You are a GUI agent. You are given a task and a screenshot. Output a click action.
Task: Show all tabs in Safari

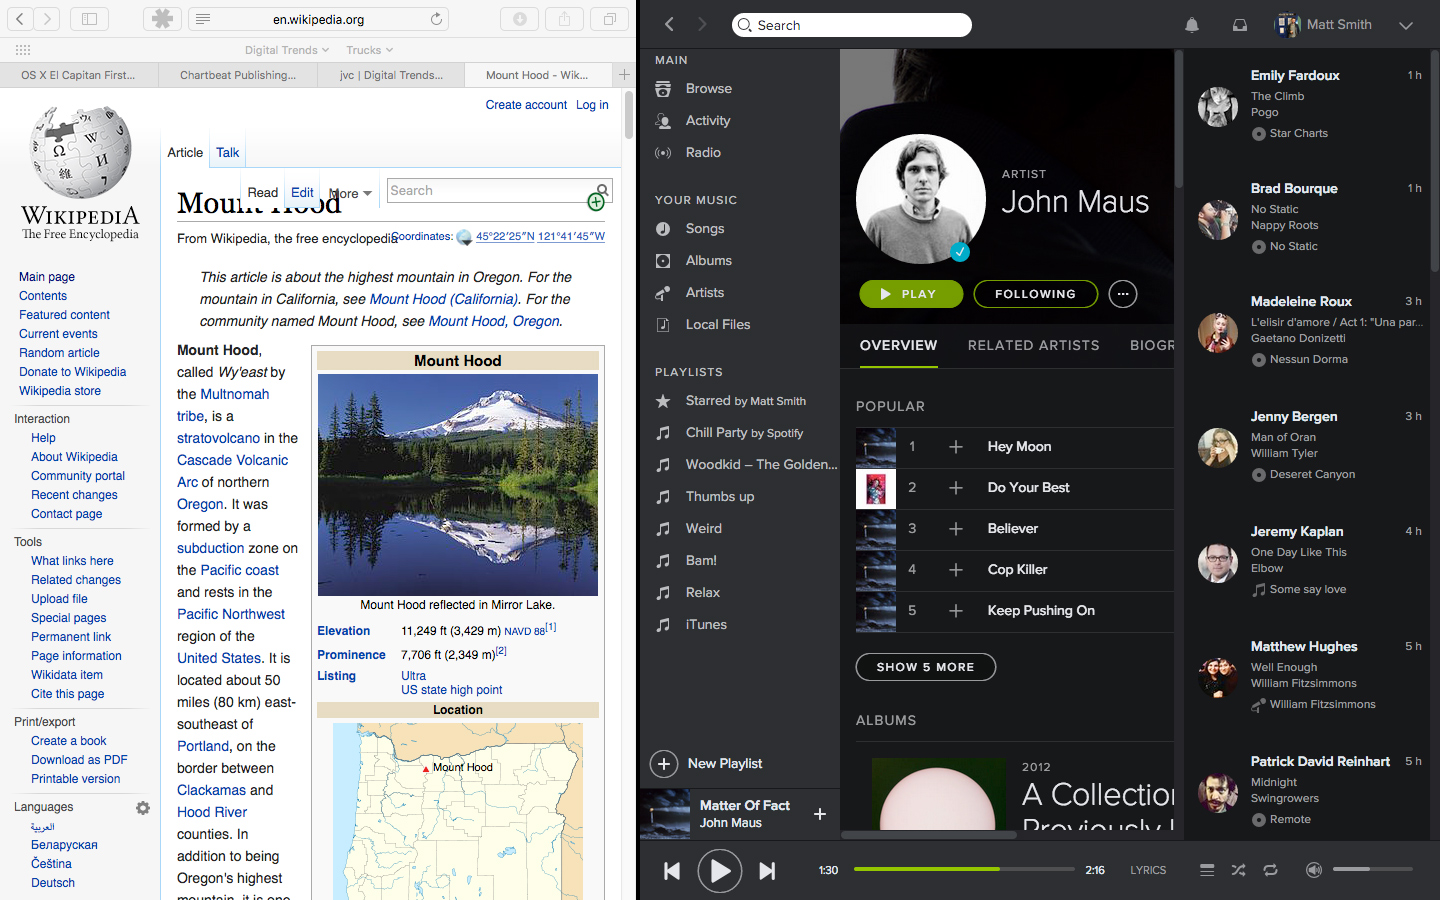[x=609, y=18]
